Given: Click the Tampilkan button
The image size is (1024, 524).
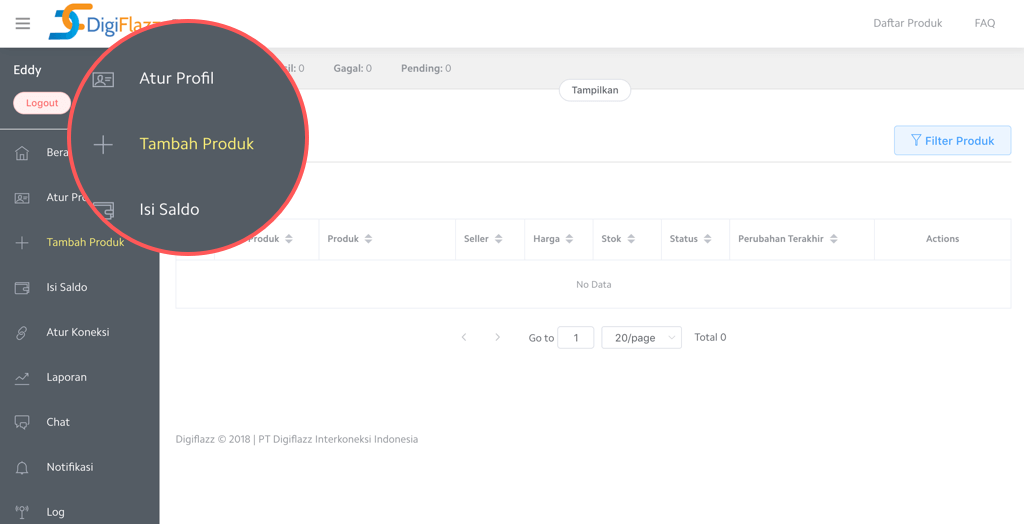Looking at the screenshot, I should point(595,90).
